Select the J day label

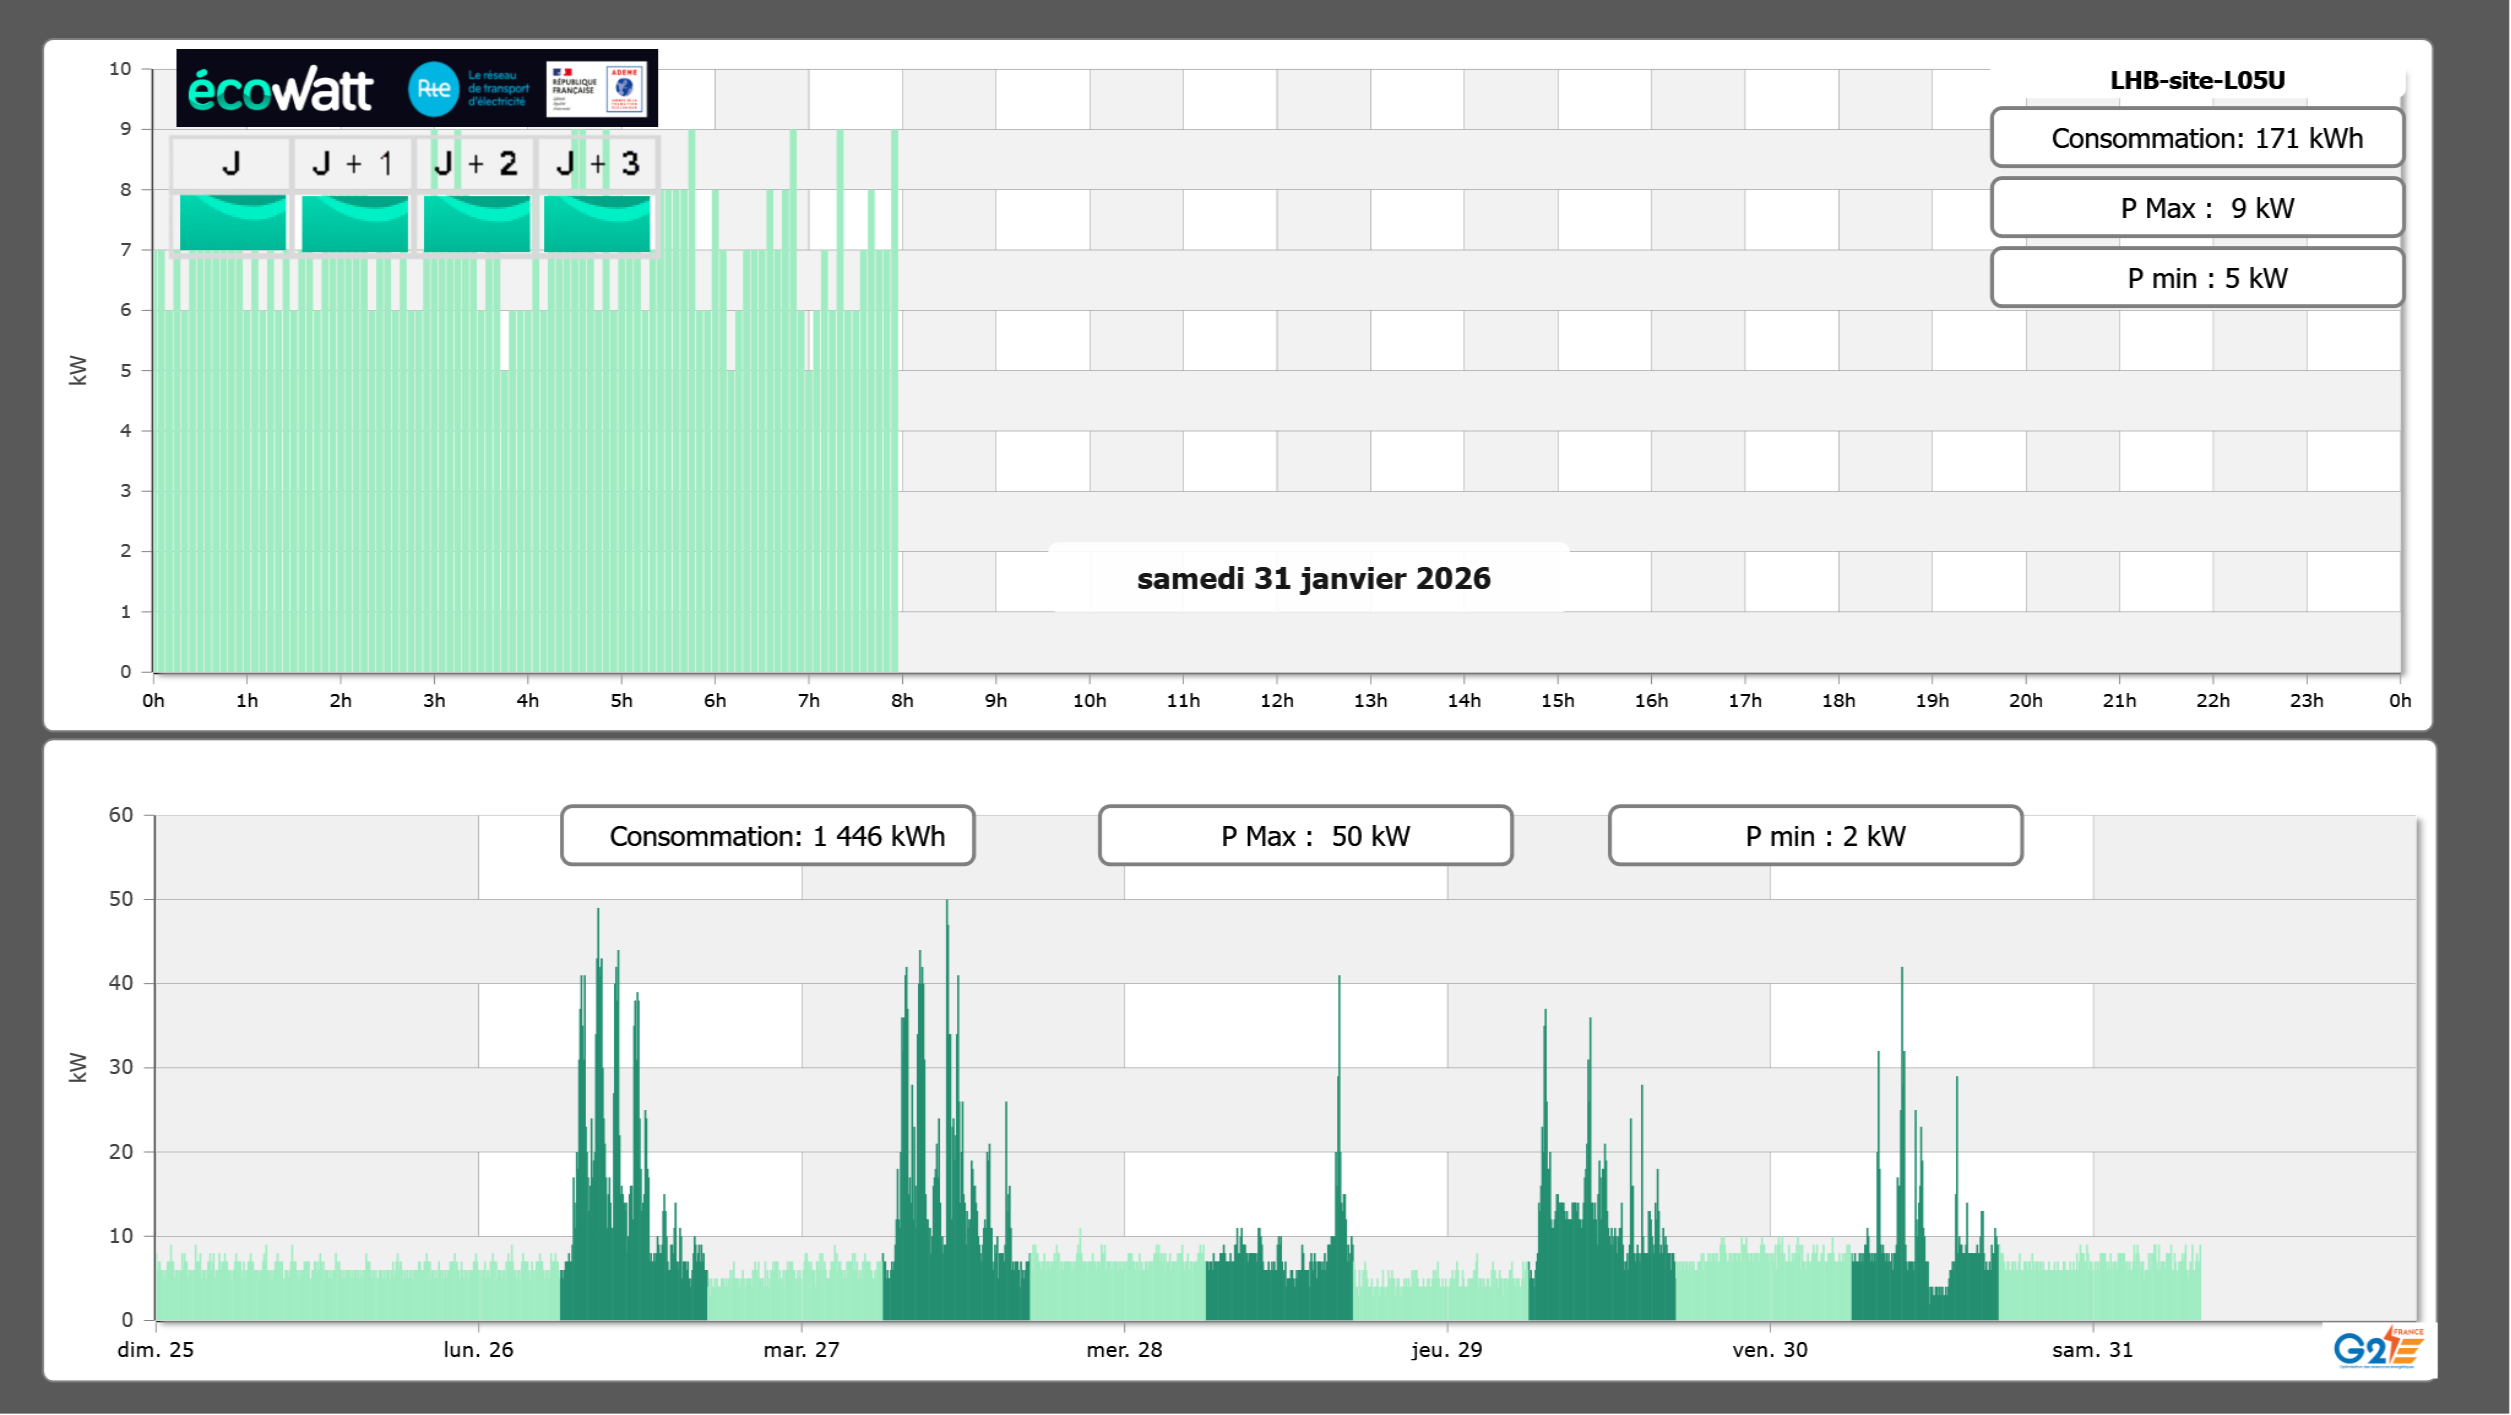point(231,163)
